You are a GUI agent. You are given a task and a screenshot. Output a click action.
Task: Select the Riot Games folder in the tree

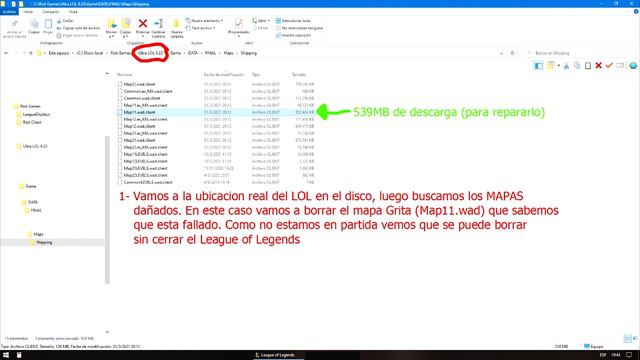point(30,107)
